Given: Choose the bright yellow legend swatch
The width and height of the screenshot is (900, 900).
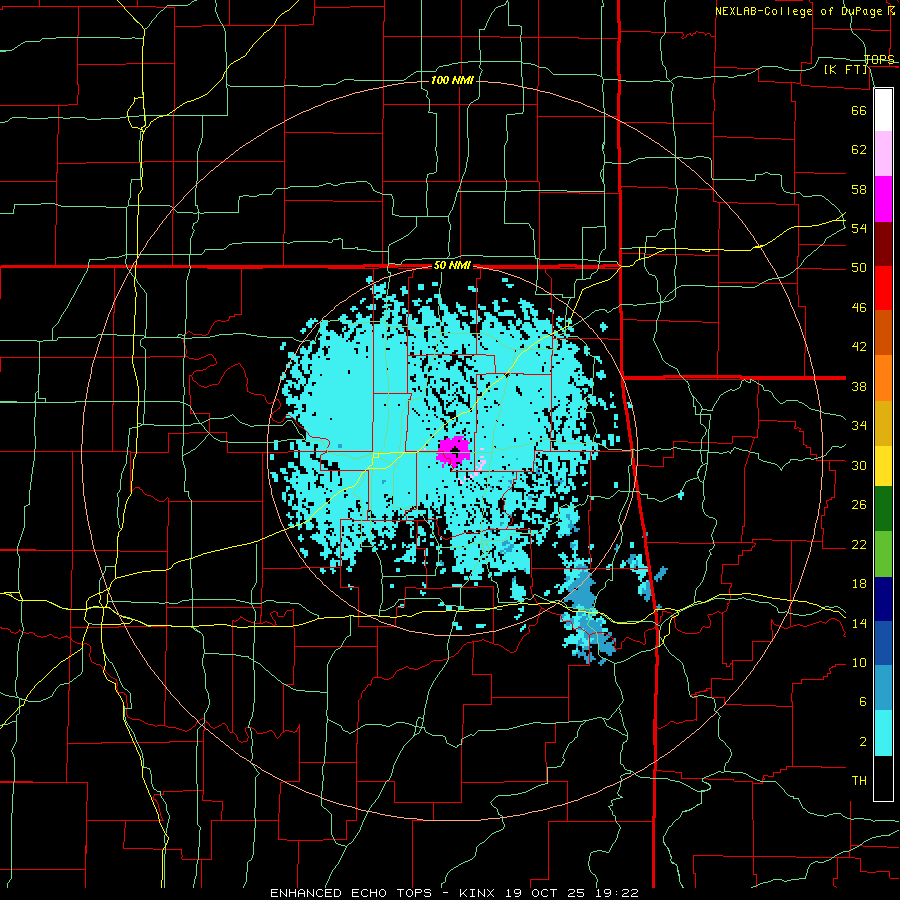Looking at the screenshot, I should (x=883, y=465).
